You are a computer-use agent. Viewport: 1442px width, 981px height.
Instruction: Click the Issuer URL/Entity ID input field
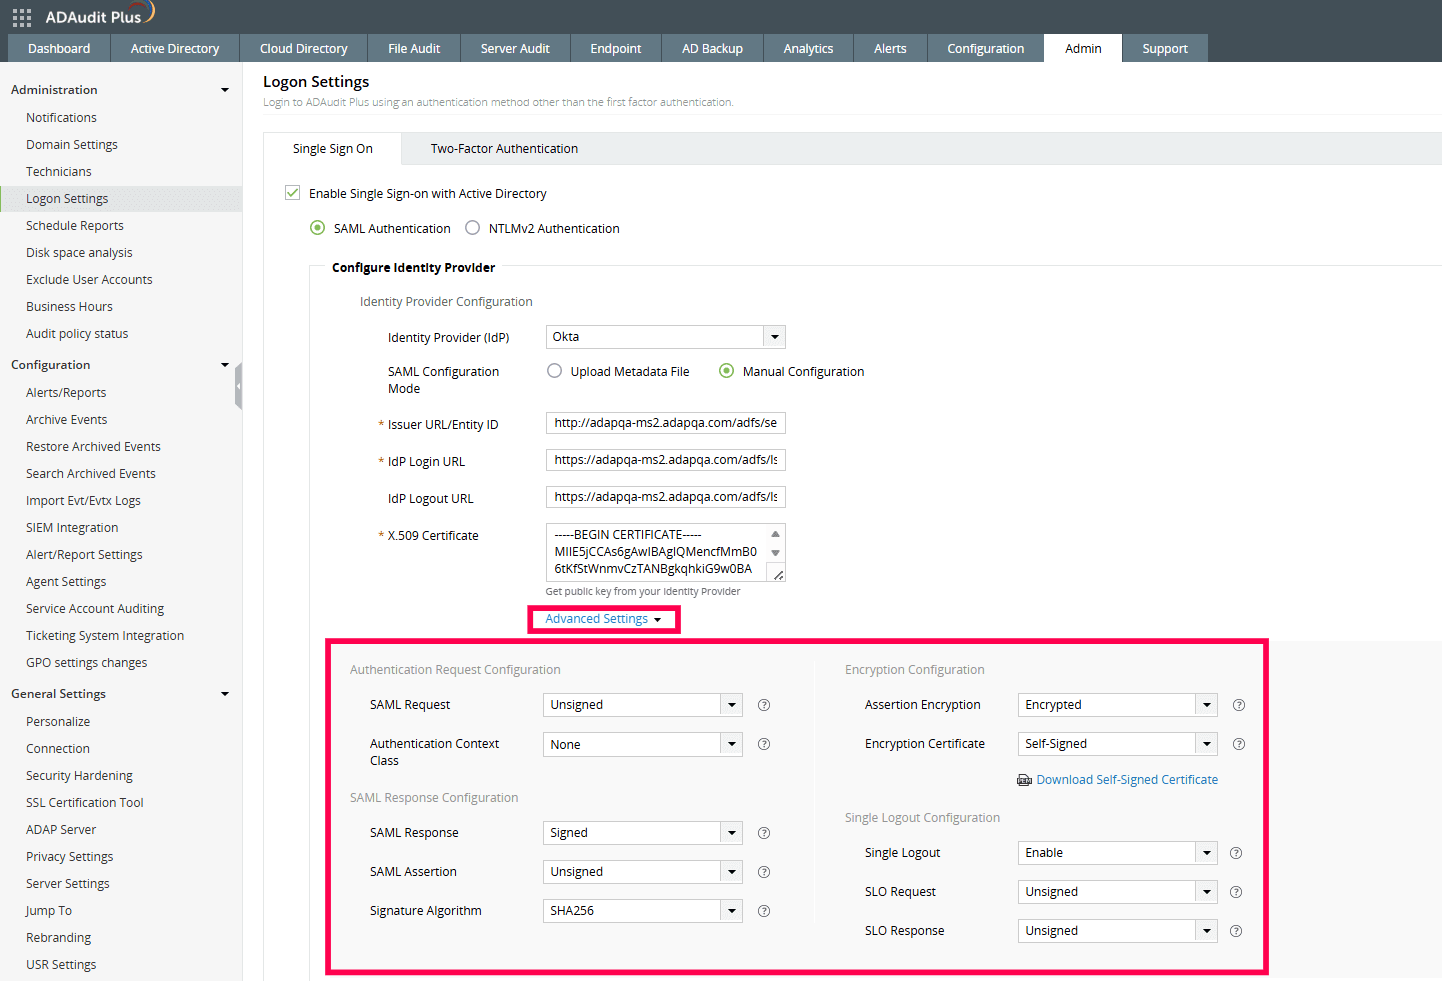(x=665, y=423)
